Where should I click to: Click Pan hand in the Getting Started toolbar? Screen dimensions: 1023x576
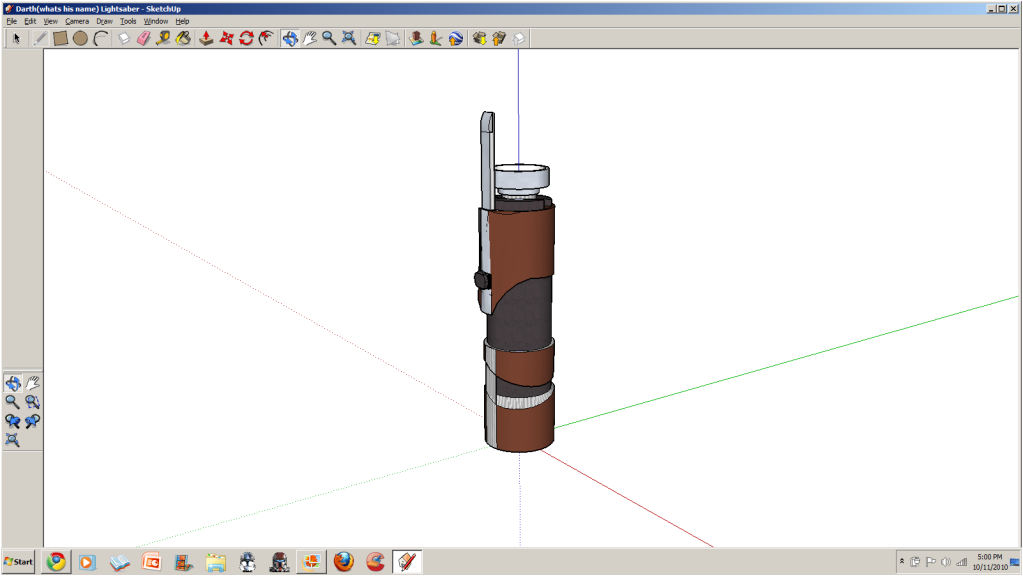(309, 38)
